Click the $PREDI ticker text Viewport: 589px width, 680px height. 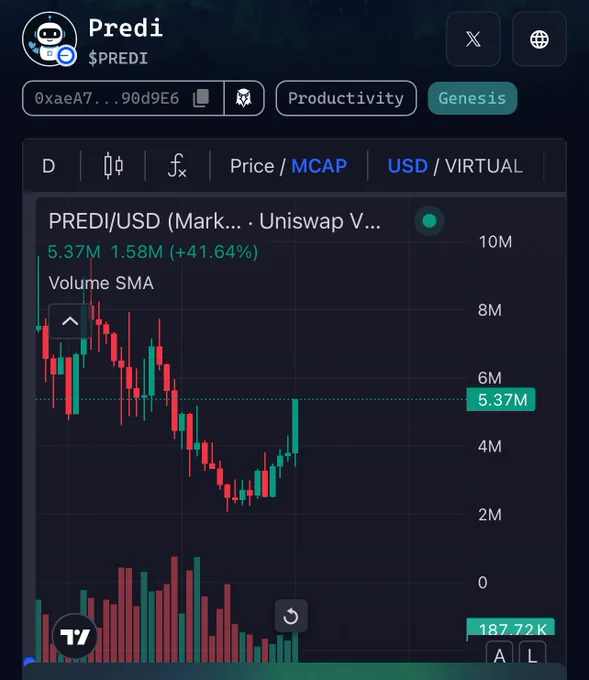tap(118, 58)
